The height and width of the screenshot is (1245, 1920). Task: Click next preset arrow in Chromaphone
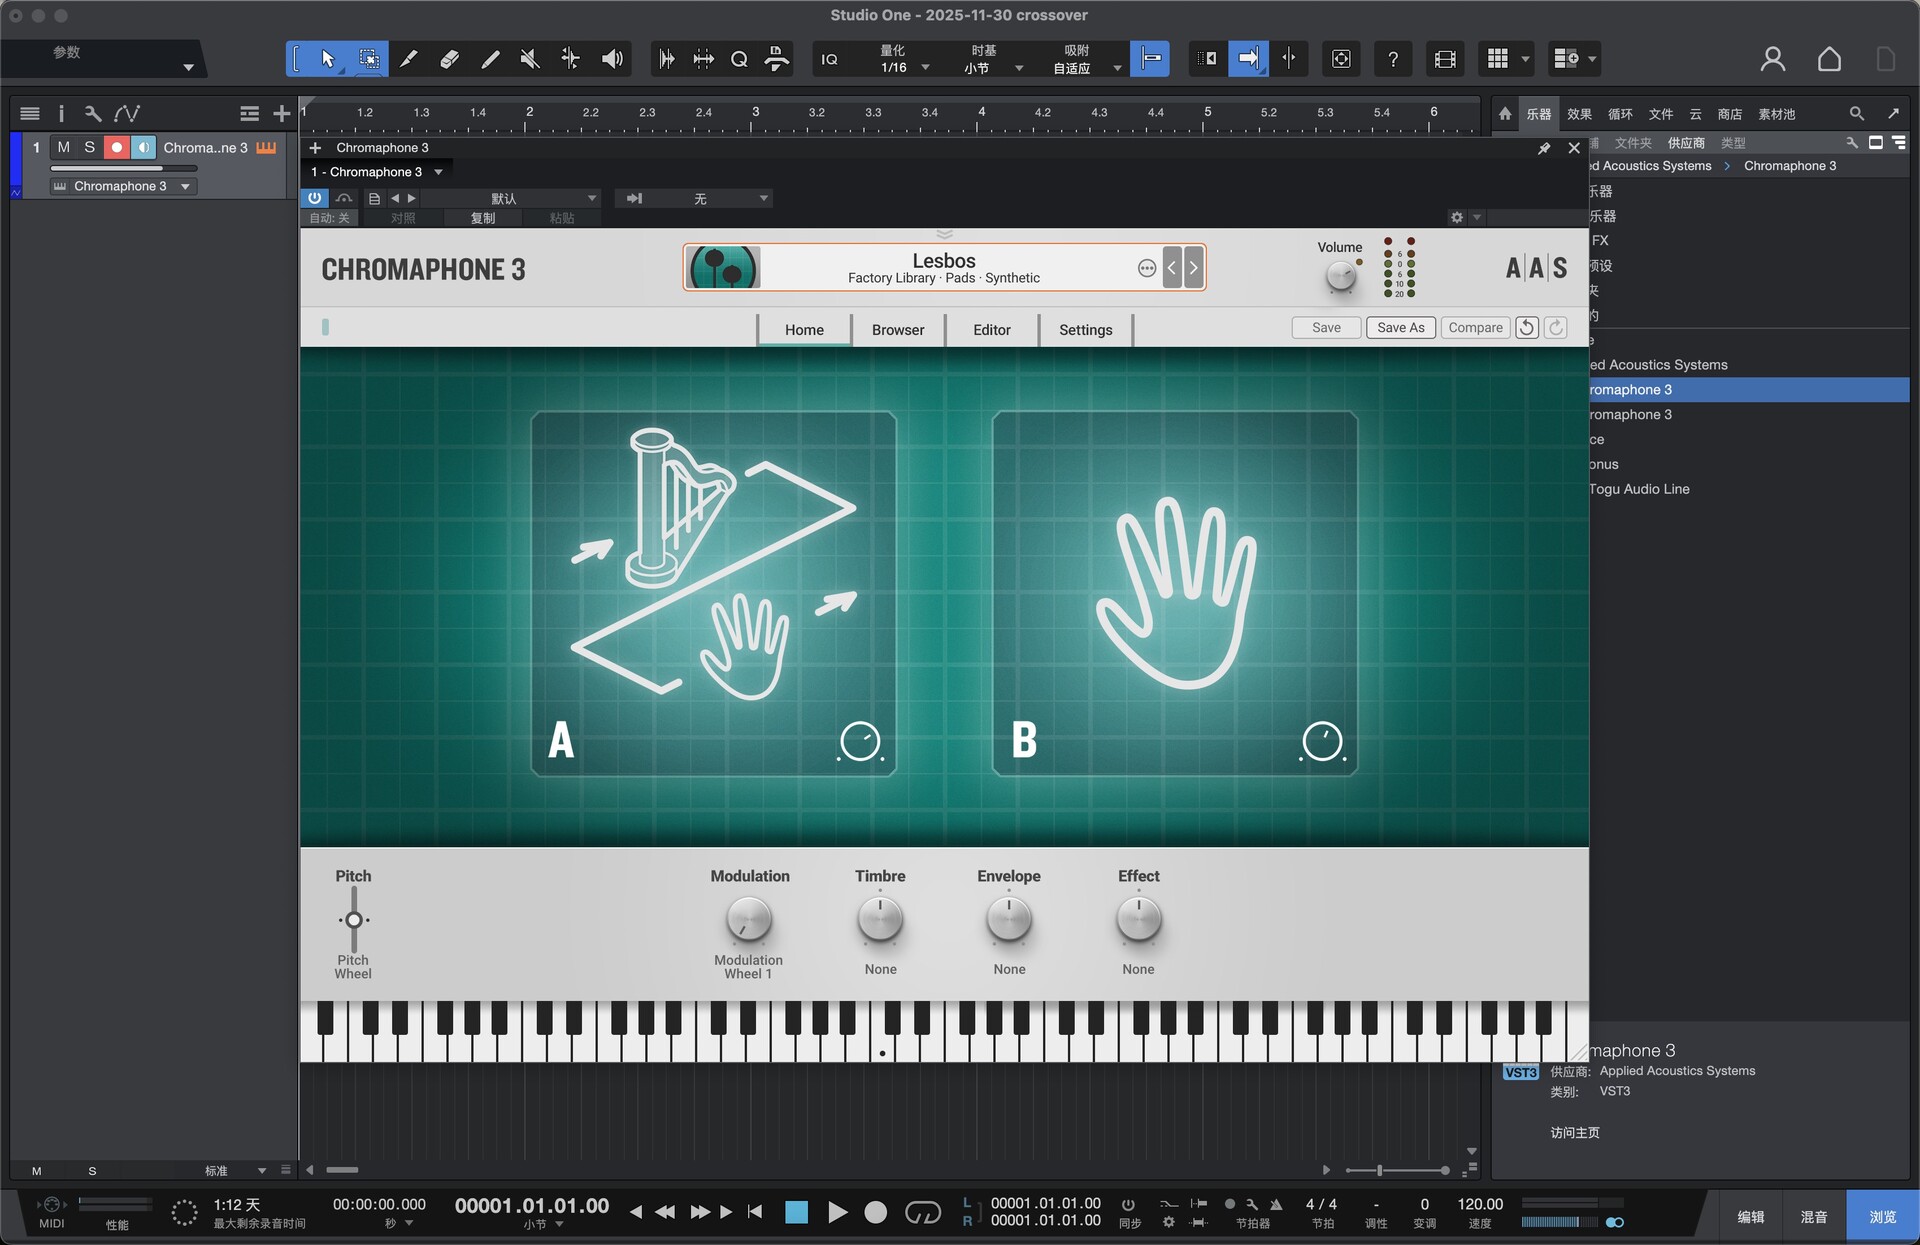[x=1194, y=268]
